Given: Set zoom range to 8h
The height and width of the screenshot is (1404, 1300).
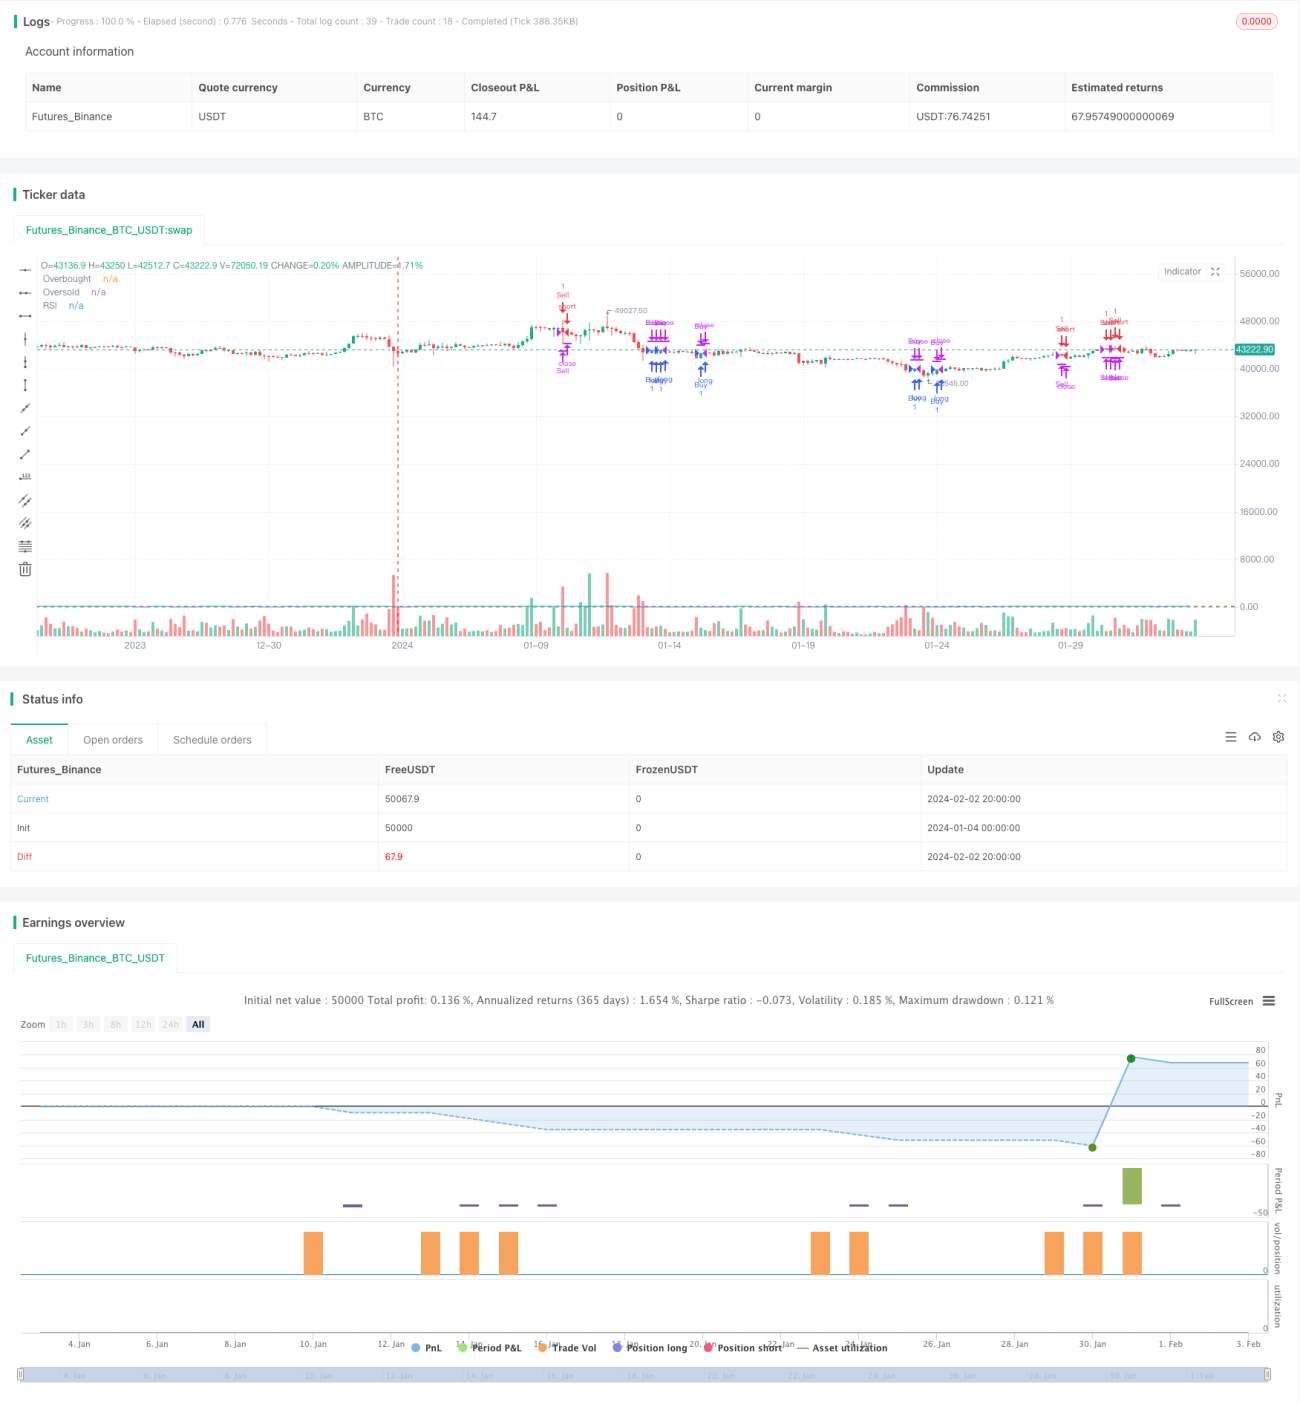Looking at the screenshot, I should (116, 1024).
